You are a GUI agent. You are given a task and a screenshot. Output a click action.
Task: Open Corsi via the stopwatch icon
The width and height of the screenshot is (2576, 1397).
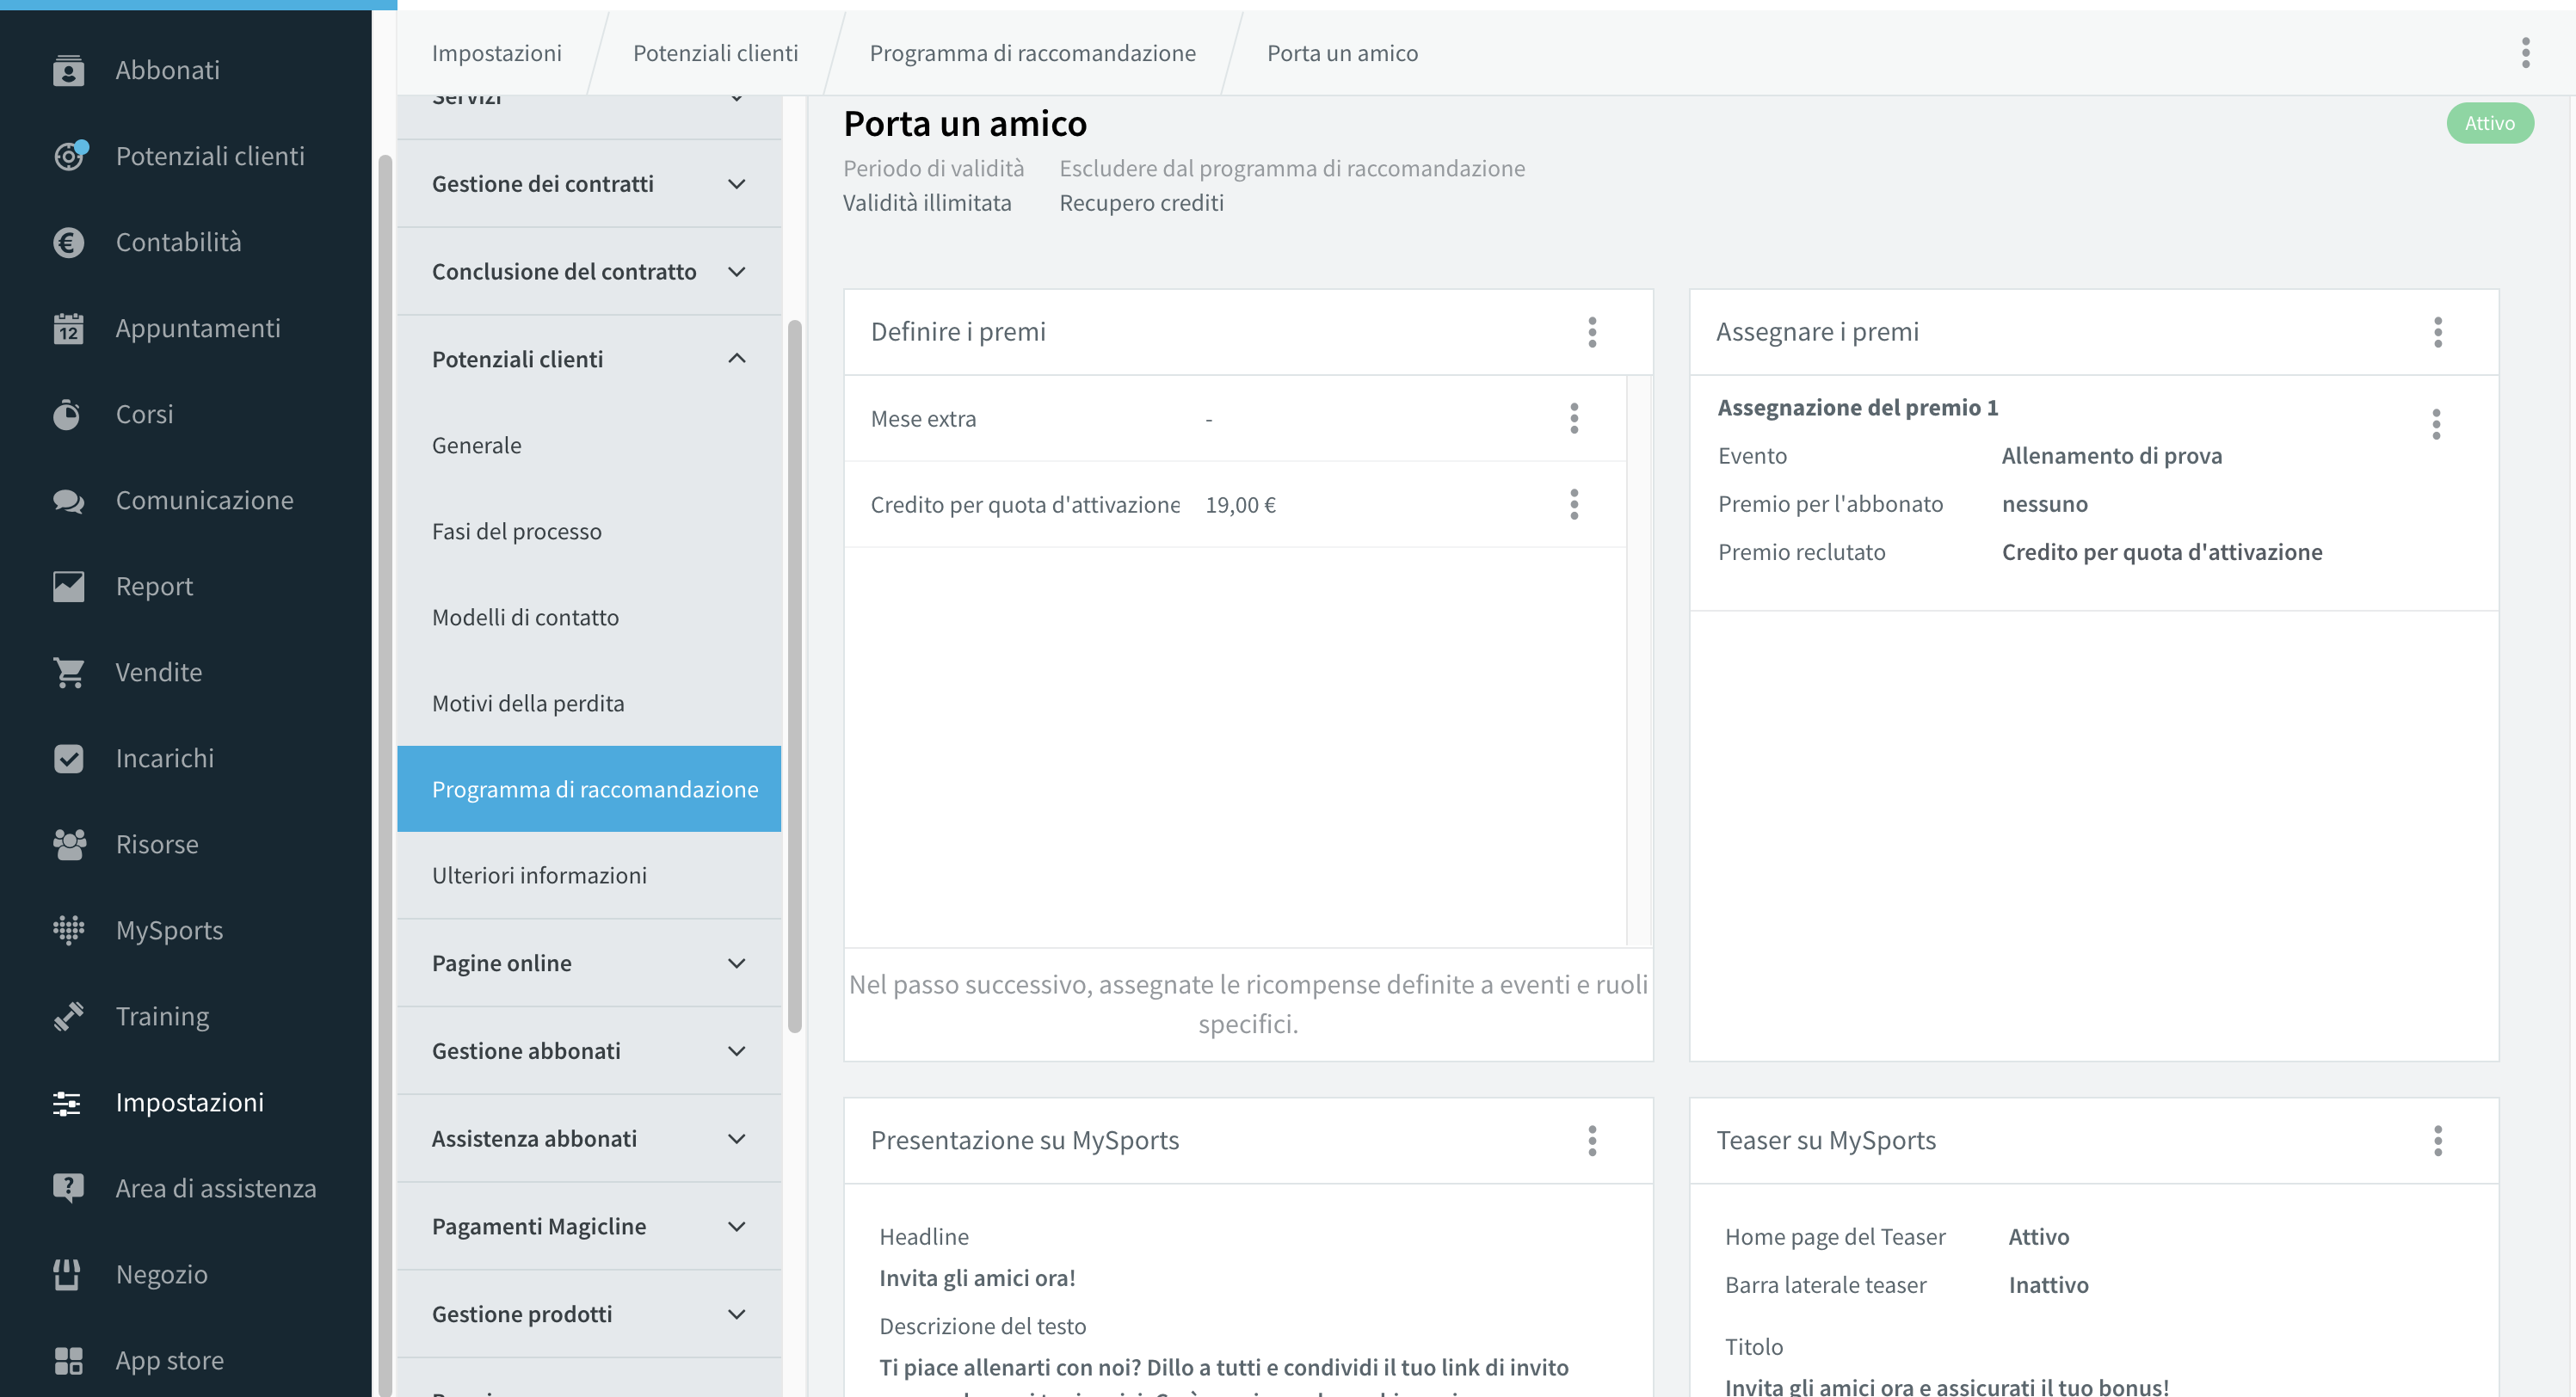(x=67, y=414)
